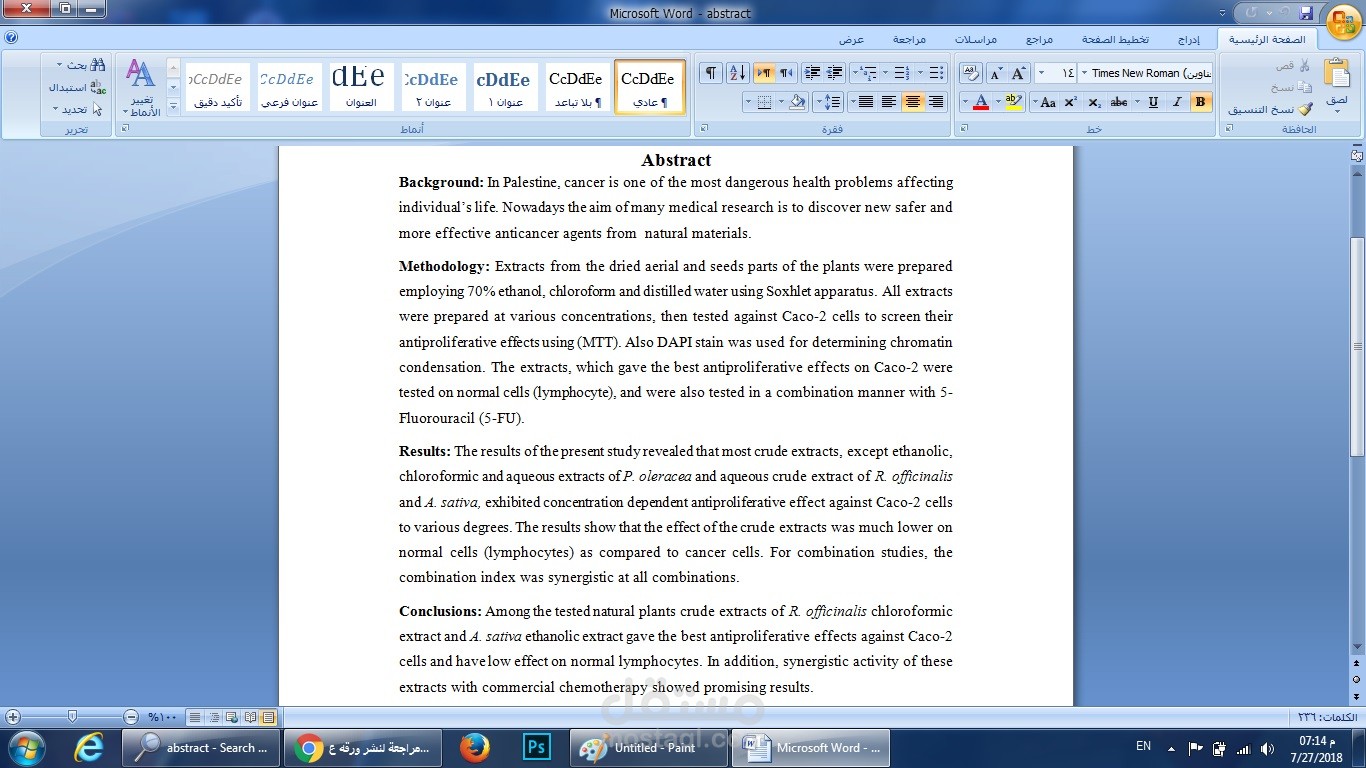Toggle Bold formatting in the font group
This screenshot has height=768, width=1366.
coord(1200,101)
